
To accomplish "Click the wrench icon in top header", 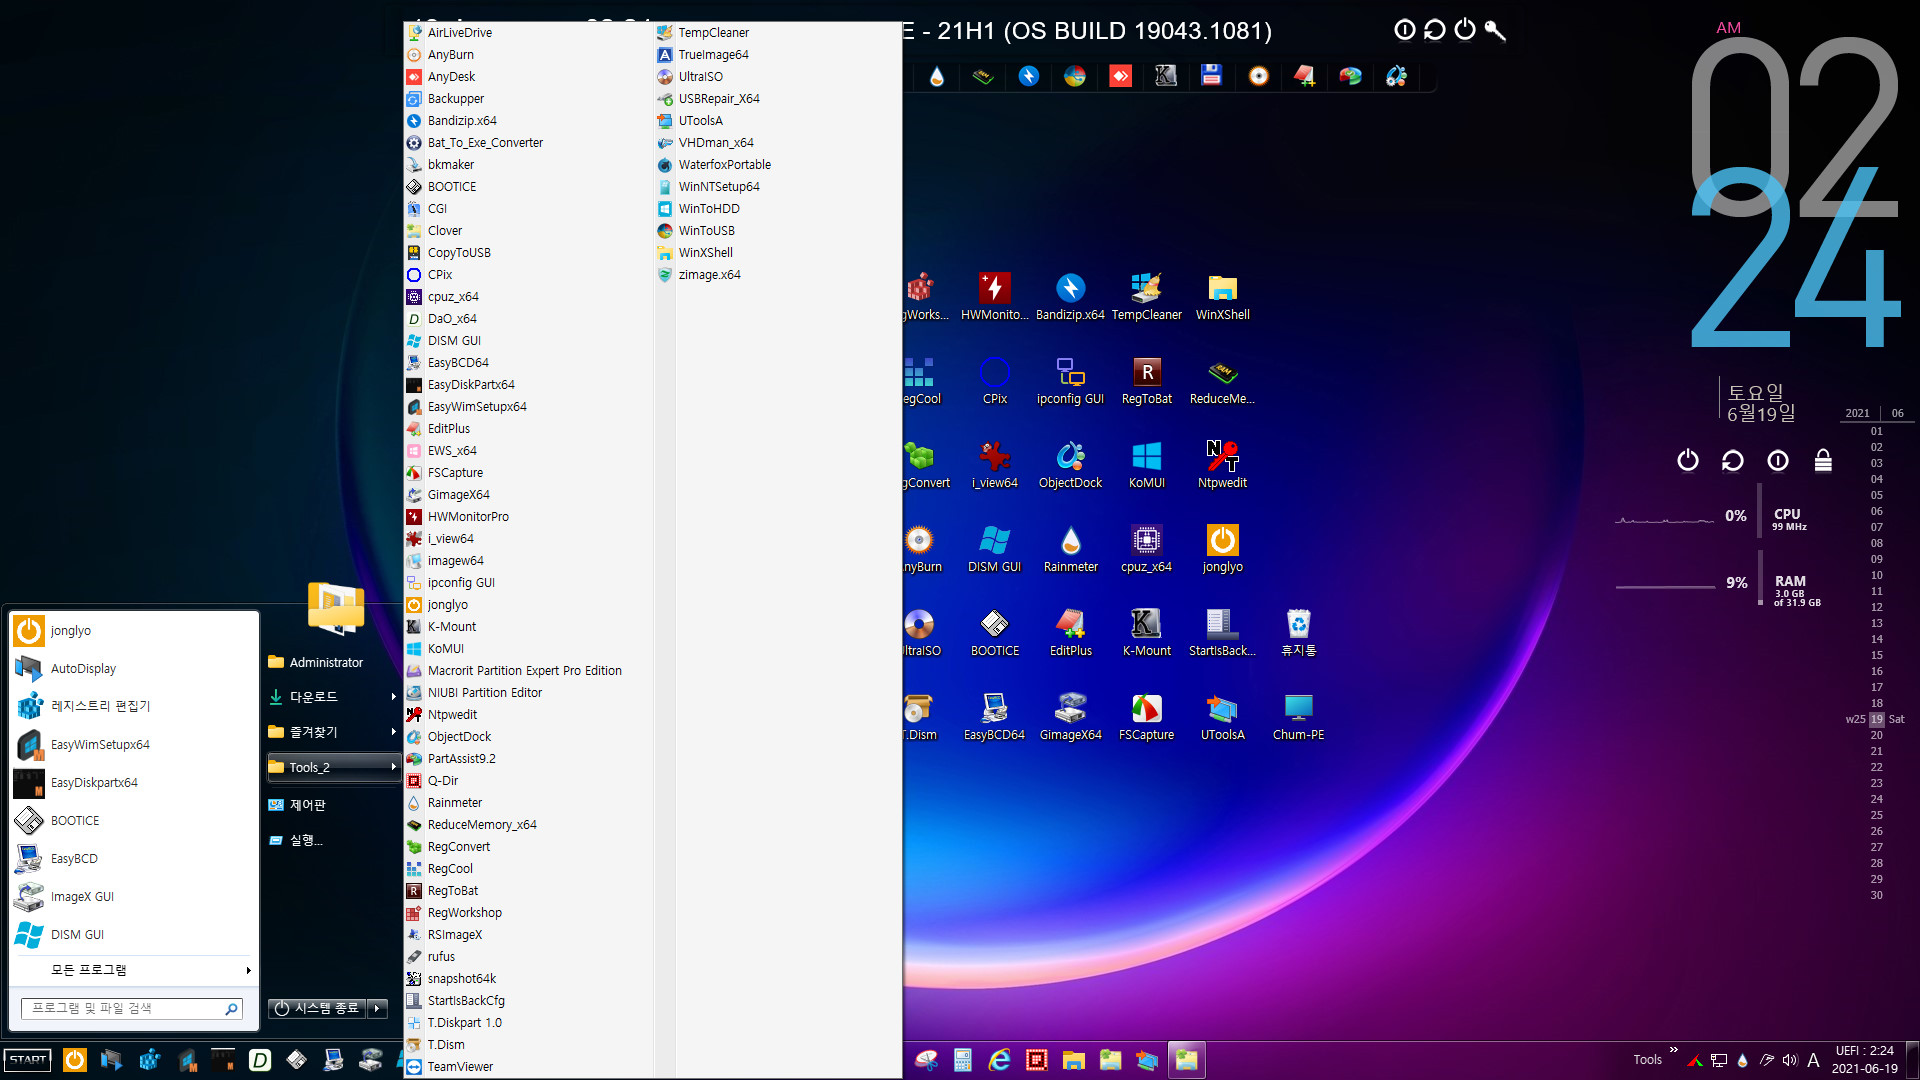I will coord(1495,30).
